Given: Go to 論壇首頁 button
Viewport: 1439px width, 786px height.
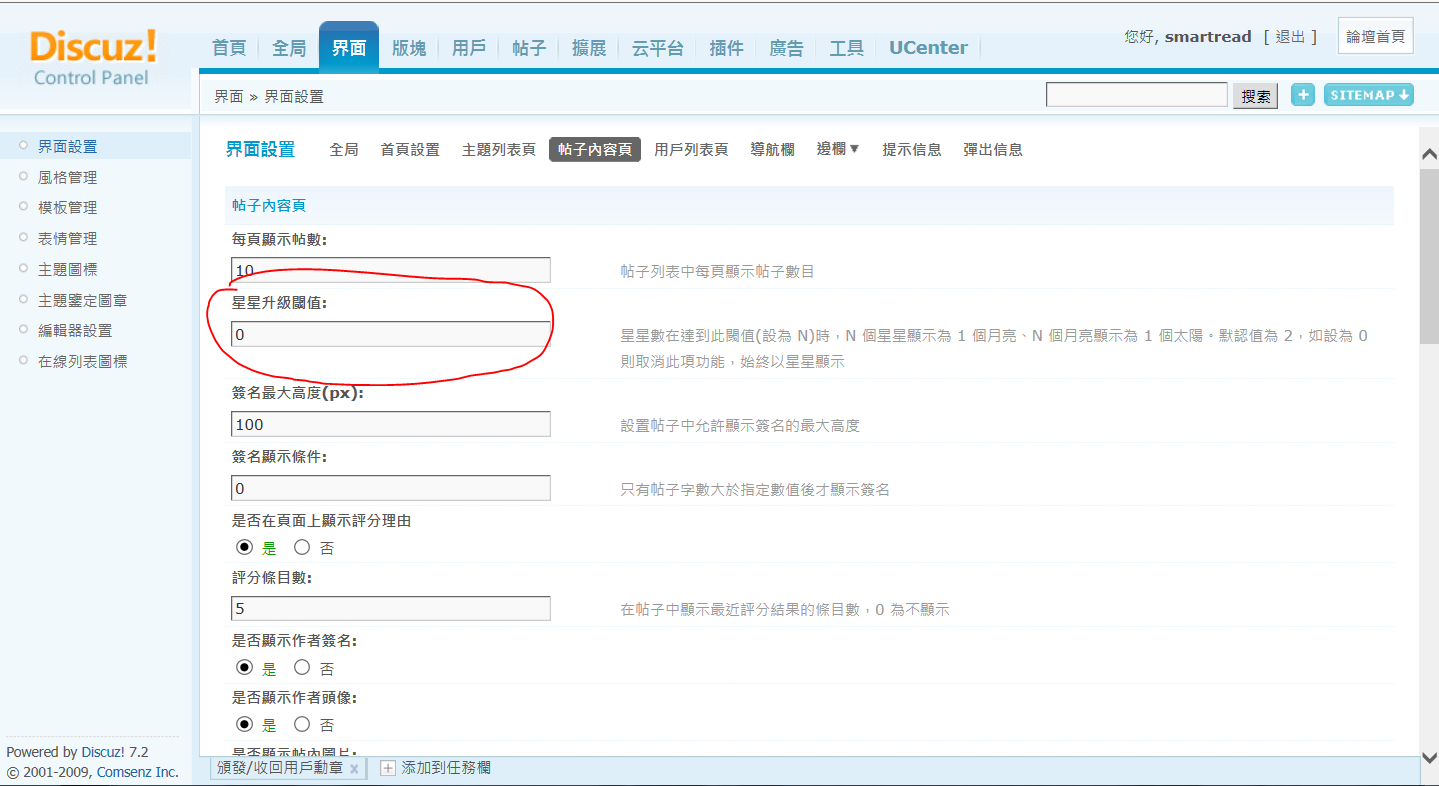Looking at the screenshot, I should coord(1375,36).
